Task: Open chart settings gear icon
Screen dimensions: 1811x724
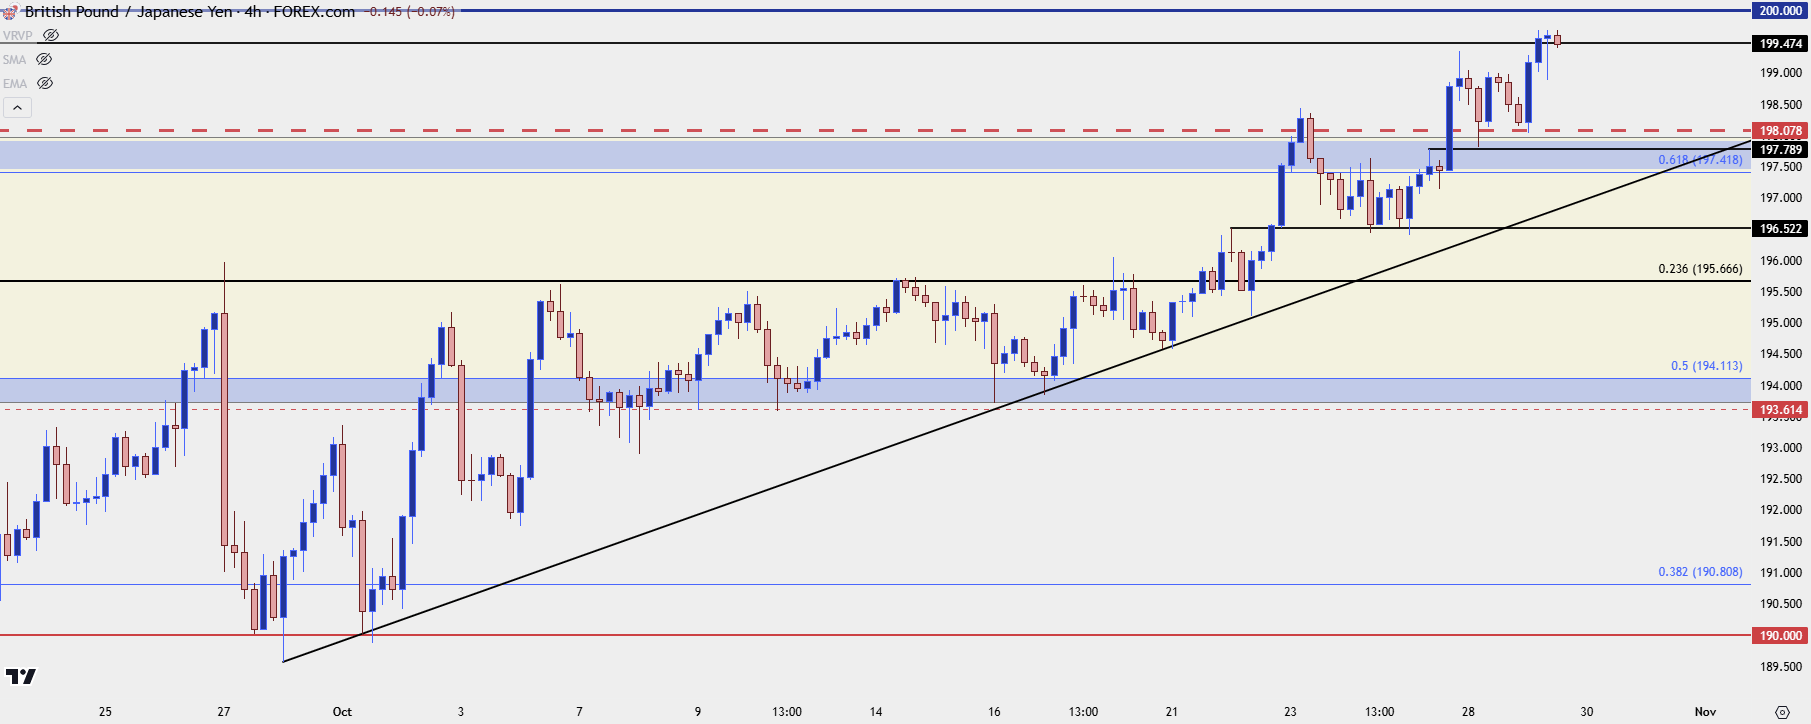Action: coord(1782,712)
